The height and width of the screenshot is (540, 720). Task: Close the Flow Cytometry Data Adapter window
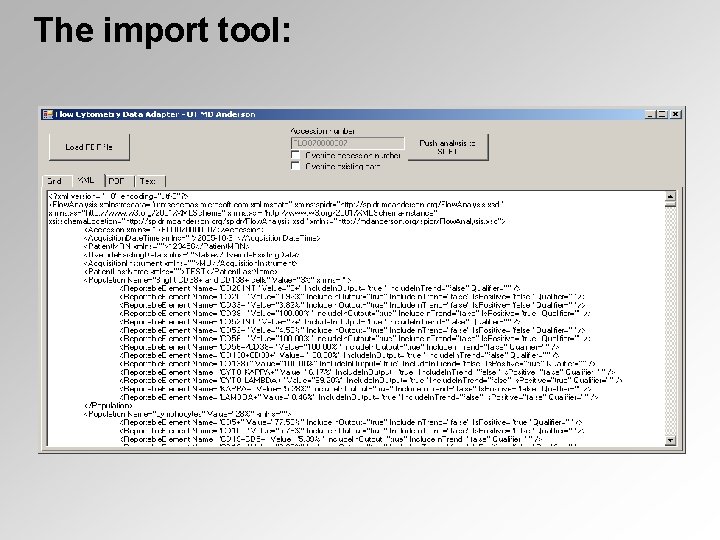point(675,114)
